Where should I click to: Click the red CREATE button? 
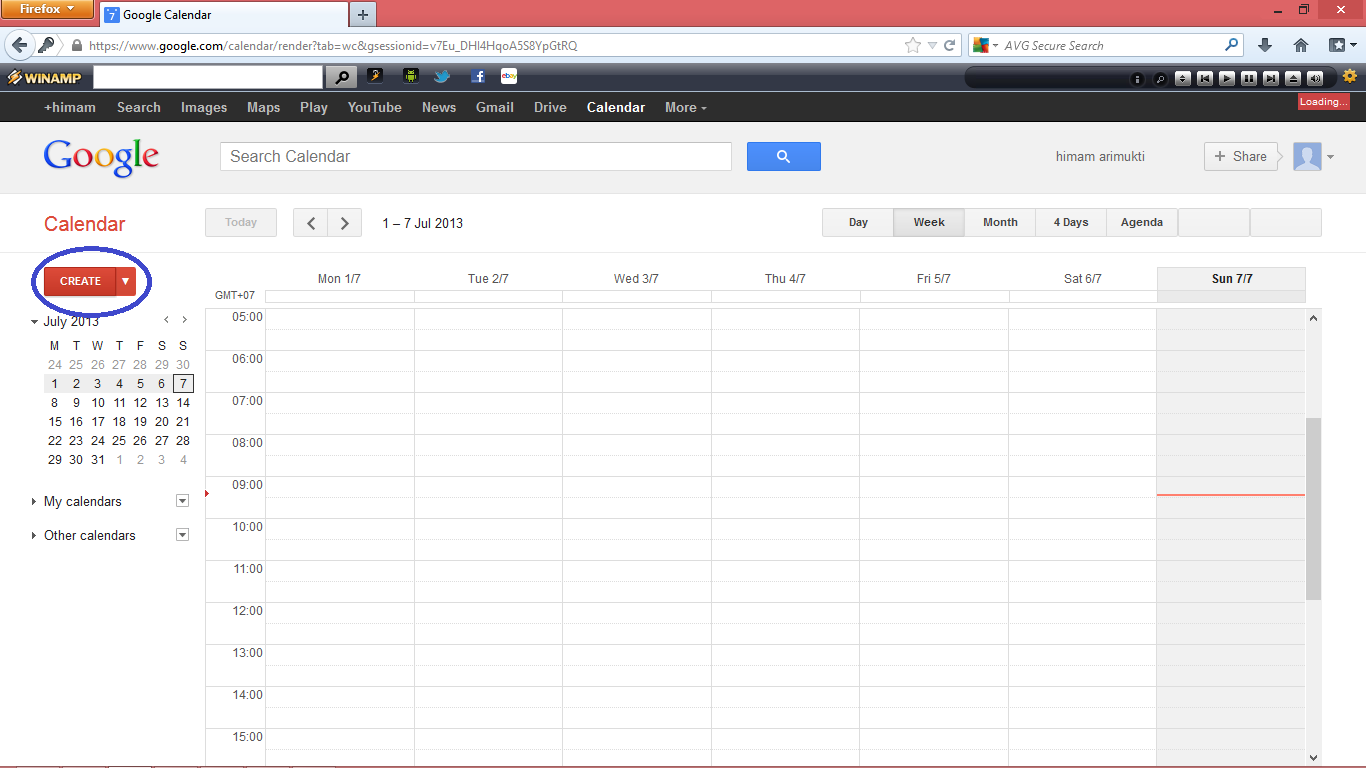click(x=80, y=281)
